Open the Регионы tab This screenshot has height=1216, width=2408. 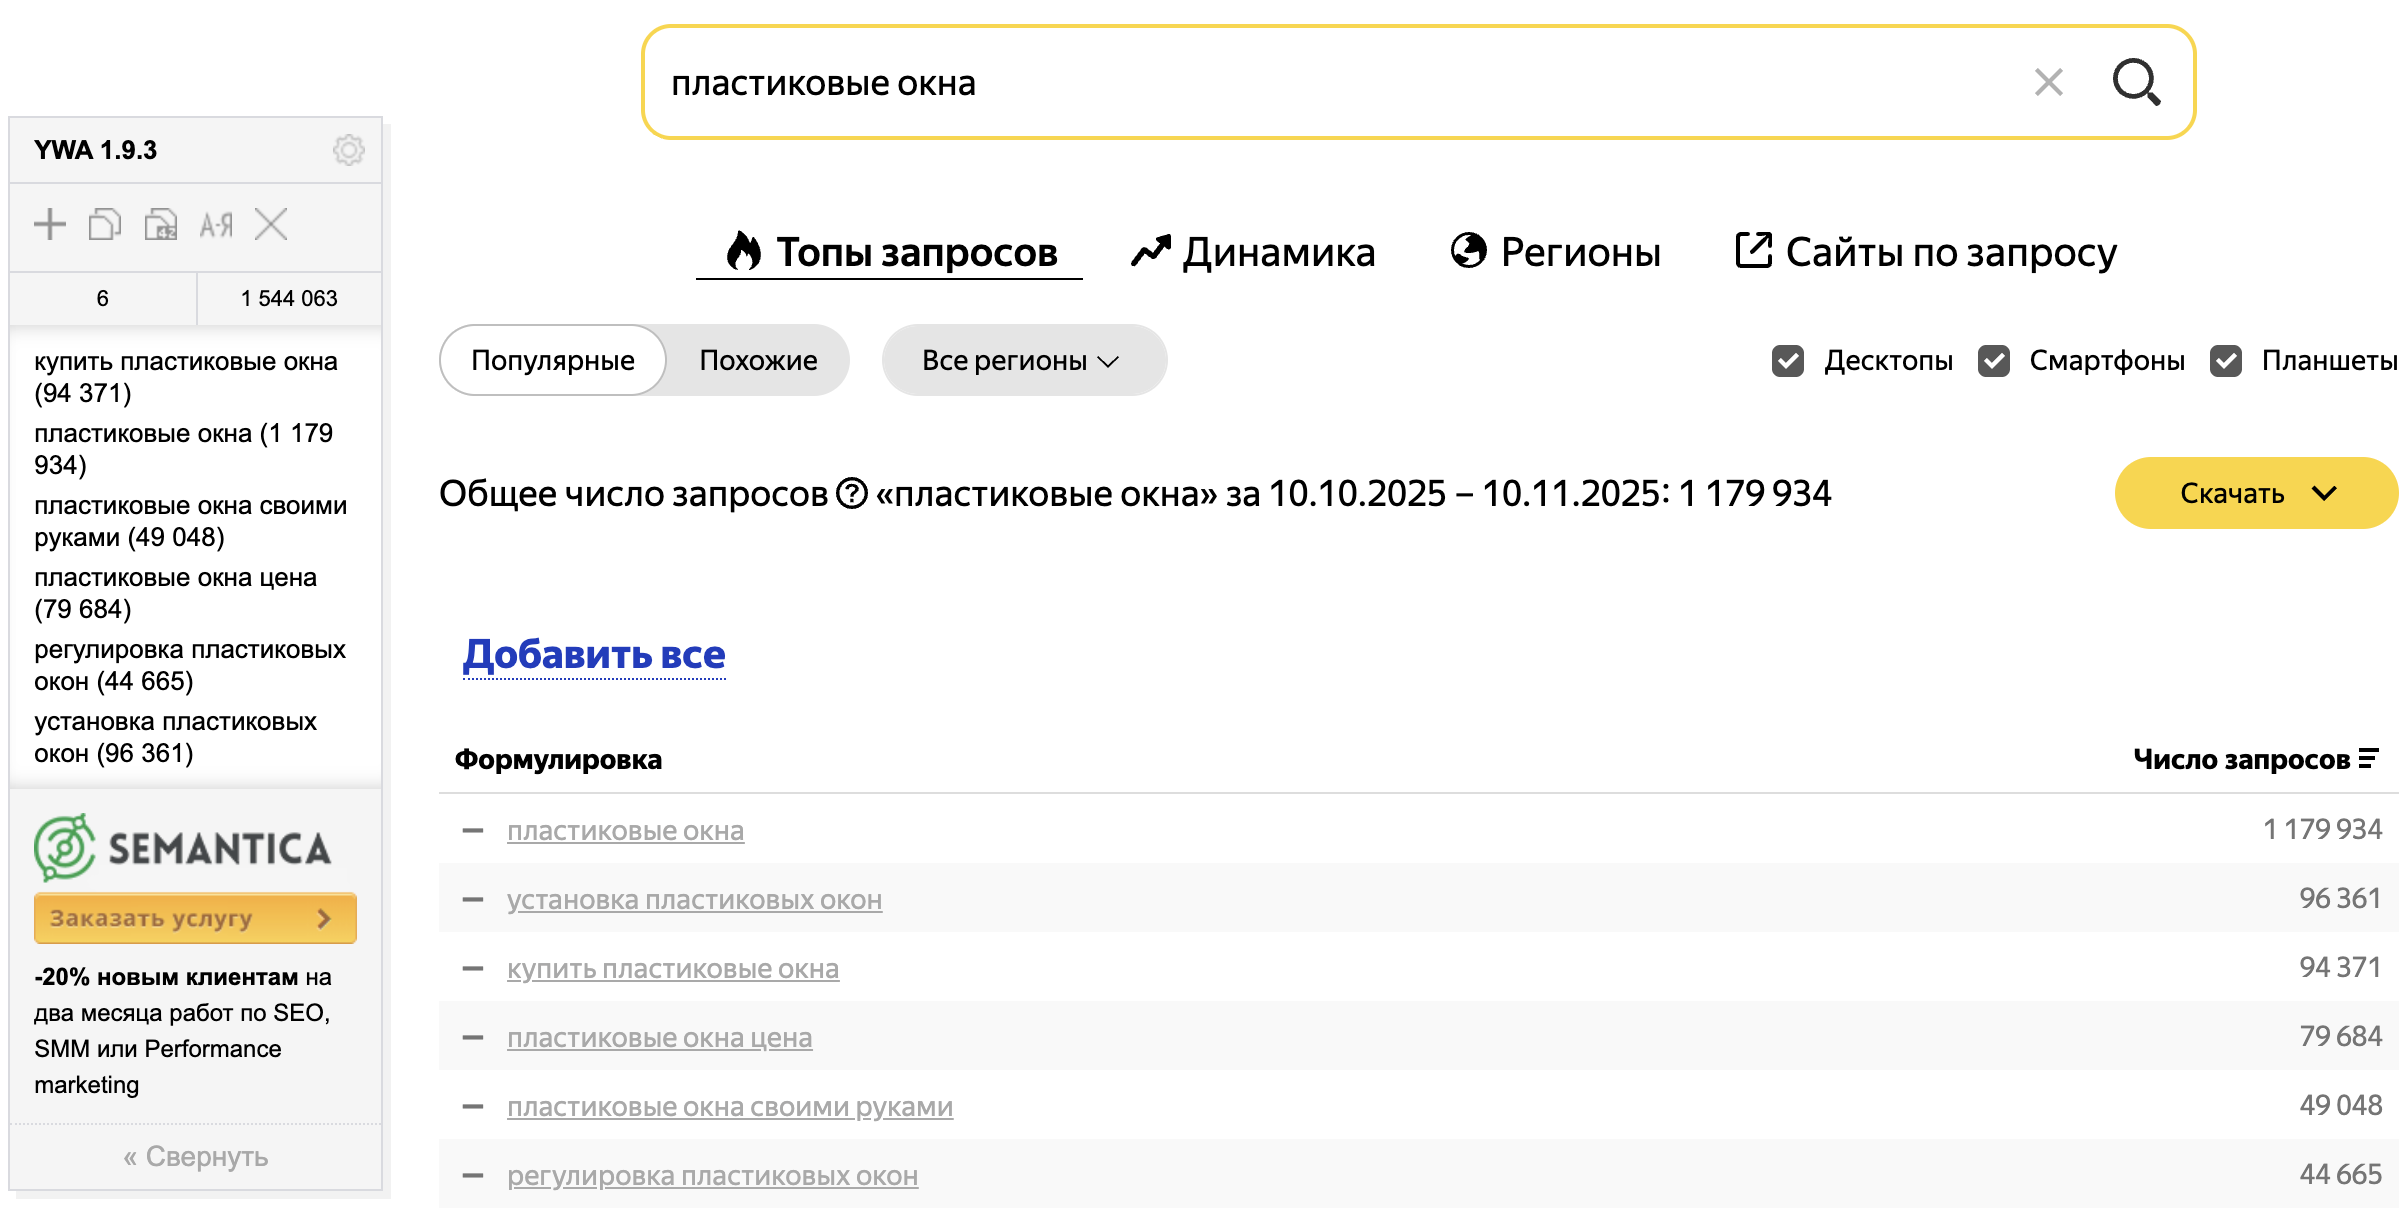coord(1555,252)
